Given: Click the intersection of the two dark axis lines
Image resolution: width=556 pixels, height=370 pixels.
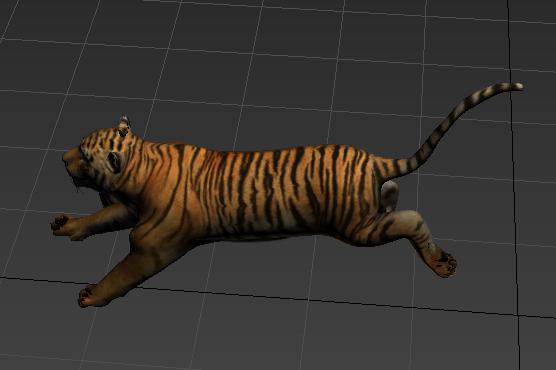Looking at the screenshot, I should [x=518, y=315].
